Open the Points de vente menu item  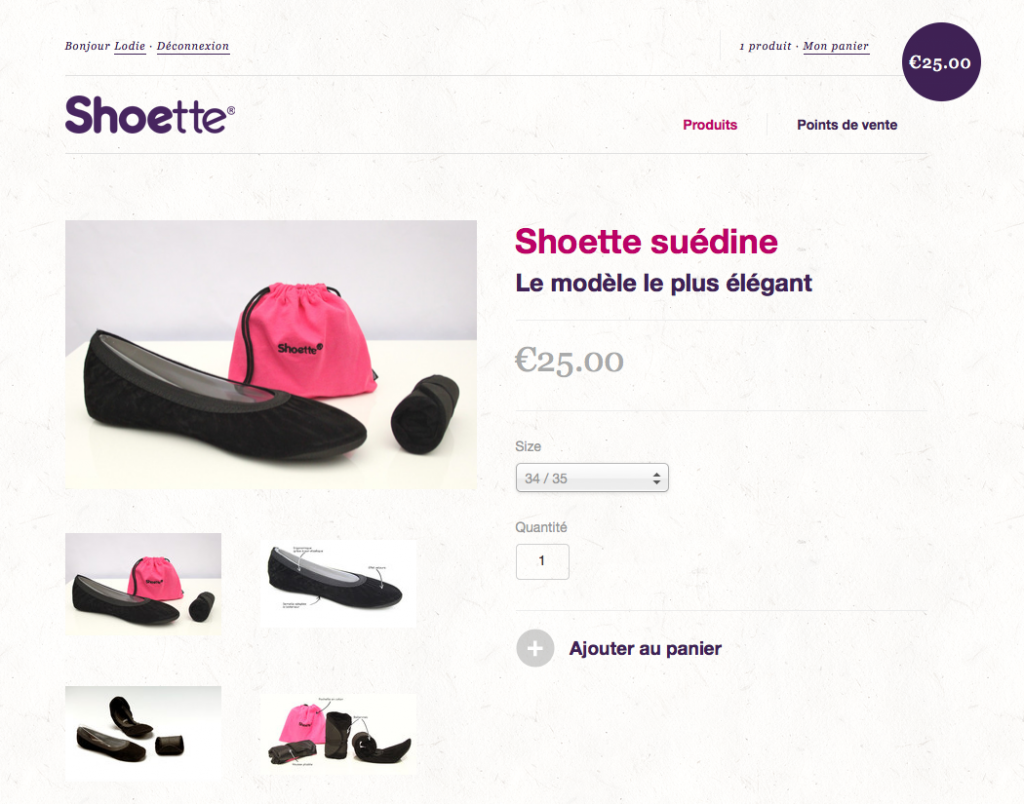(x=847, y=125)
